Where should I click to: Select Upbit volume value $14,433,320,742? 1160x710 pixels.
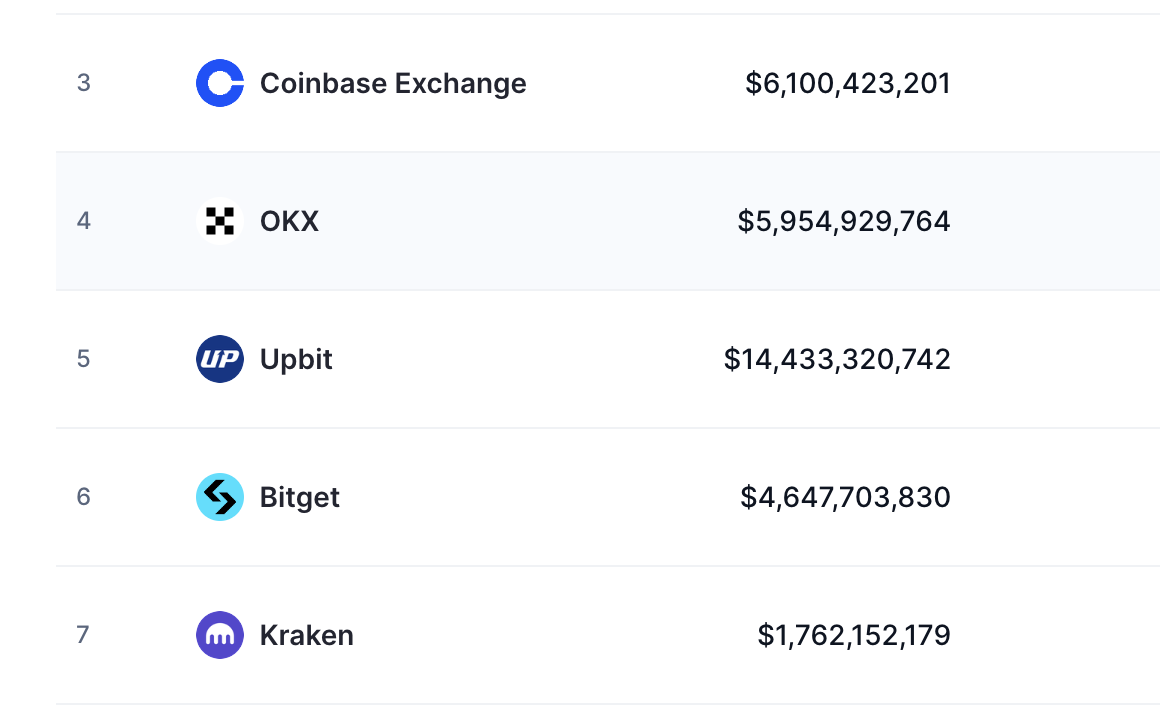(x=837, y=359)
